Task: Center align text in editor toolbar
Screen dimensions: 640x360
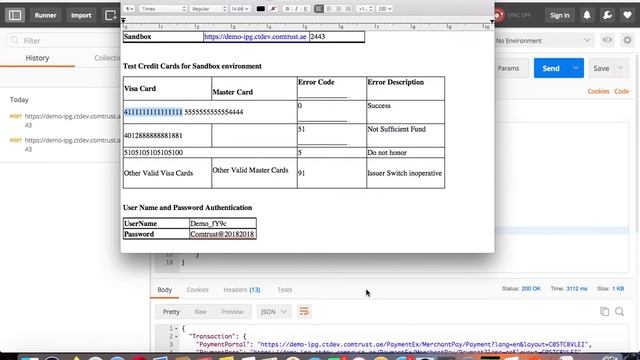Action: coord(329,9)
